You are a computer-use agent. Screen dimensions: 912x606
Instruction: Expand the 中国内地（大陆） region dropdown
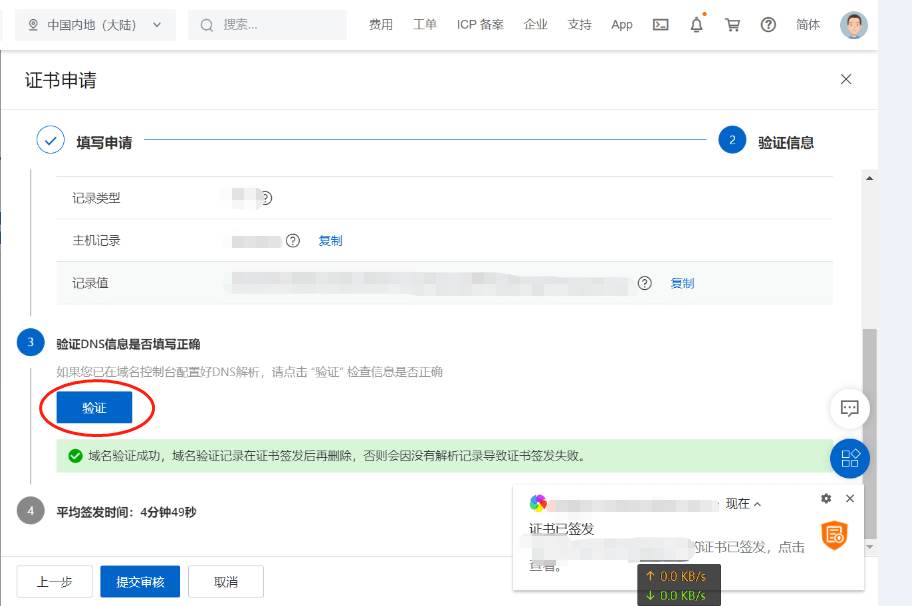pyautogui.click(x=96, y=25)
